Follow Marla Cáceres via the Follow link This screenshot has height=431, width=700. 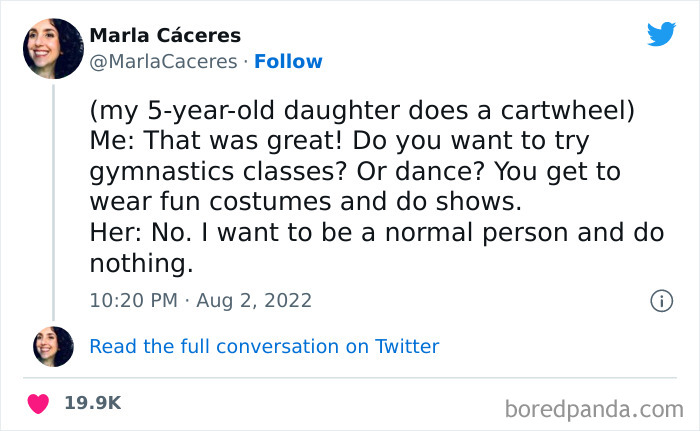288,62
